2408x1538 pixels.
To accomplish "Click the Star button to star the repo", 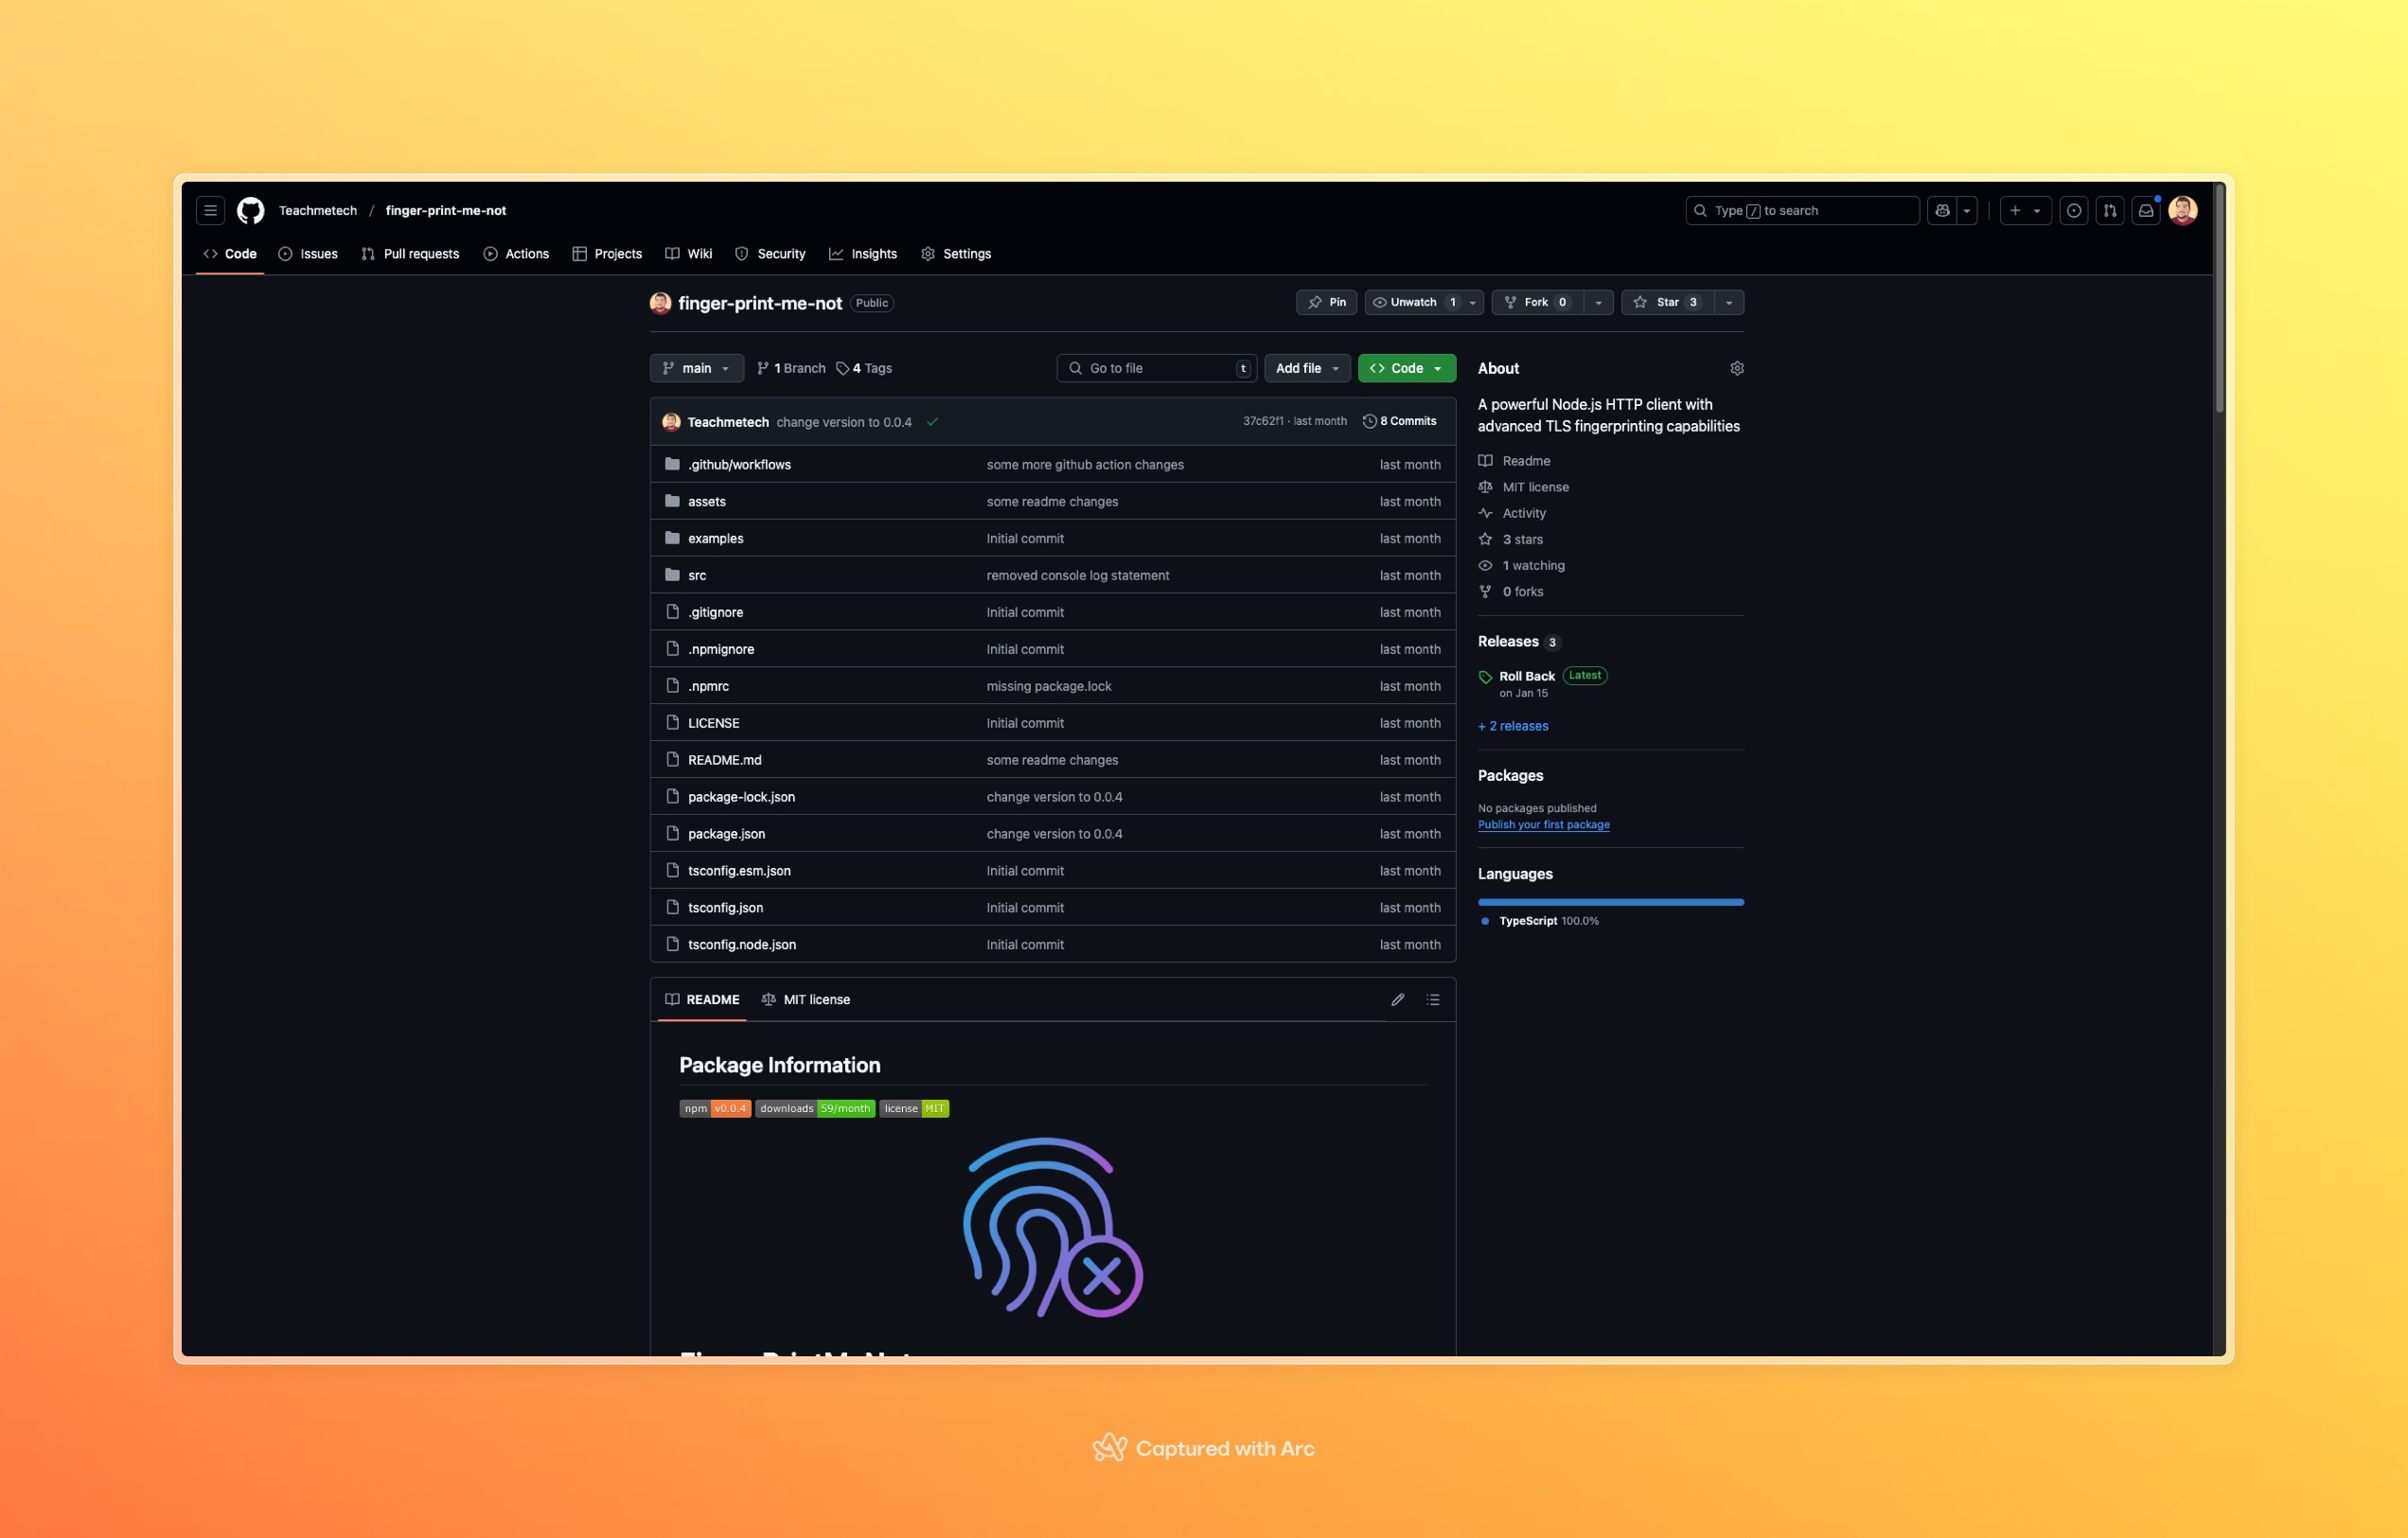I will (x=1667, y=302).
